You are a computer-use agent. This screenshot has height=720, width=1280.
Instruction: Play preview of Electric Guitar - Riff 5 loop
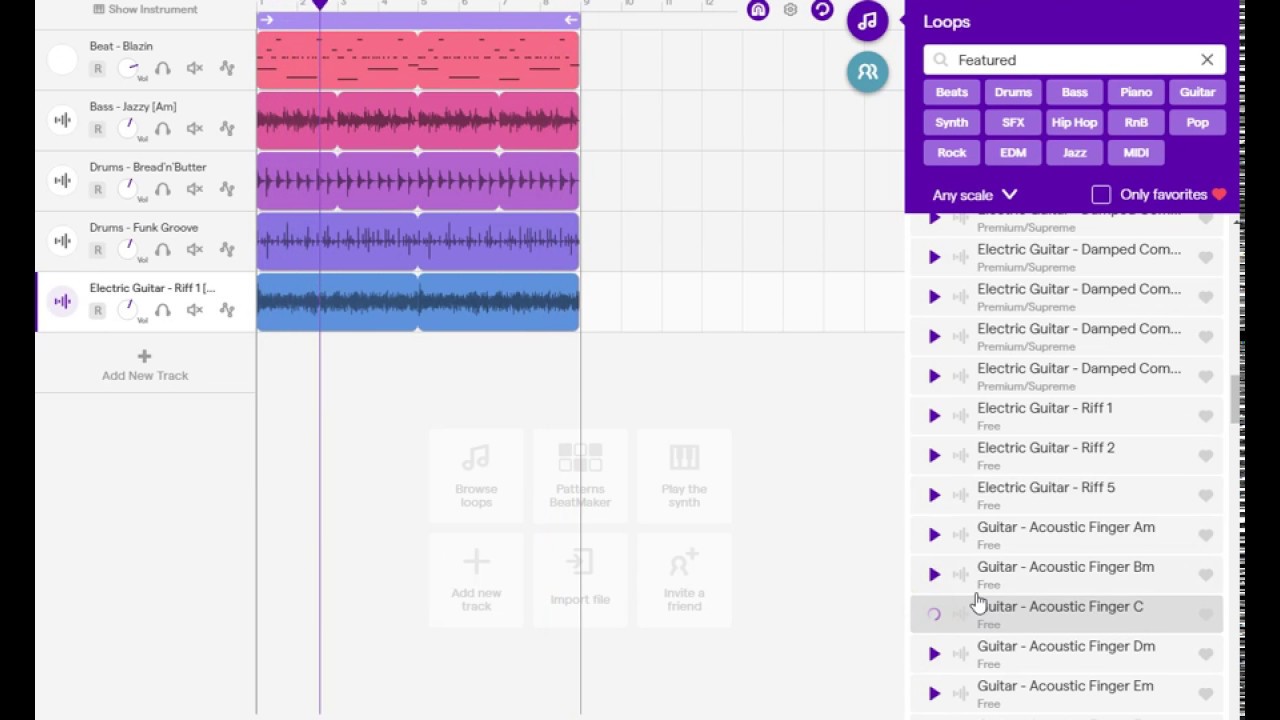pos(934,495)
